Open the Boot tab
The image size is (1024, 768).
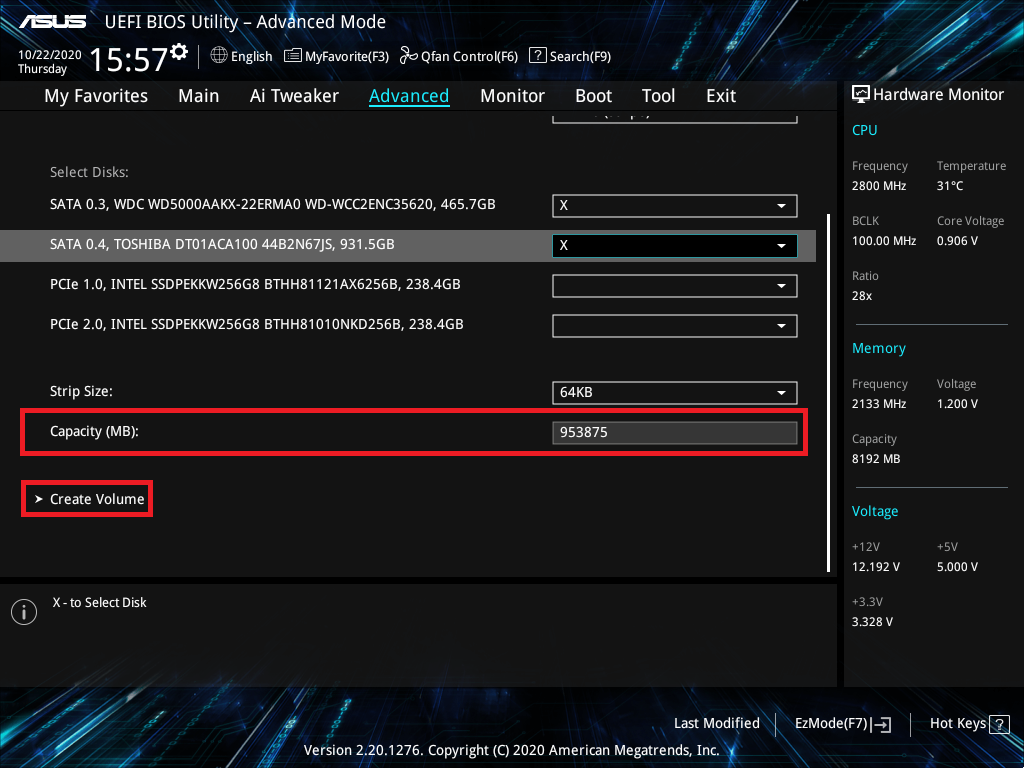click(x=593, y=96)
